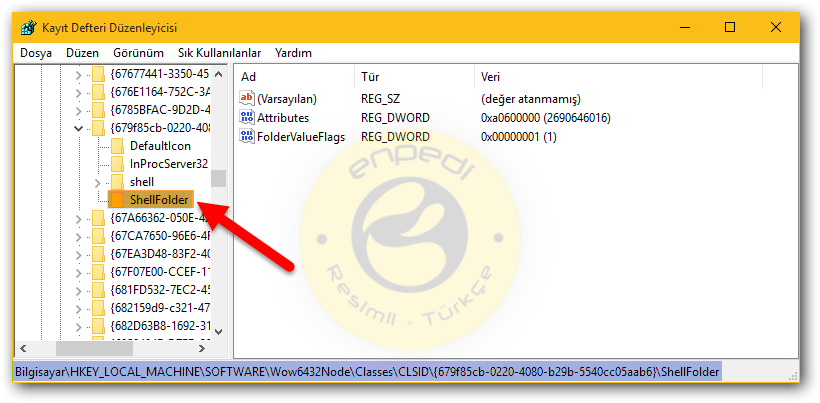820x403 pixels.
Task: Click the (Varsayılan) string value icon
Action: click(x=246, y=98)
